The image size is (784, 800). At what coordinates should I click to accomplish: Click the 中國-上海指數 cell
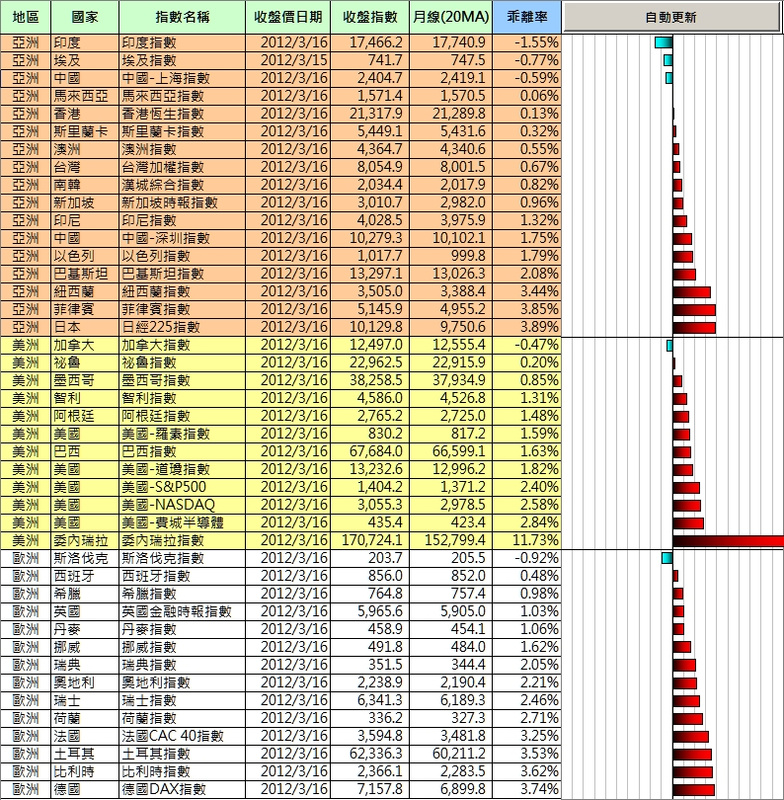point(182,78)
